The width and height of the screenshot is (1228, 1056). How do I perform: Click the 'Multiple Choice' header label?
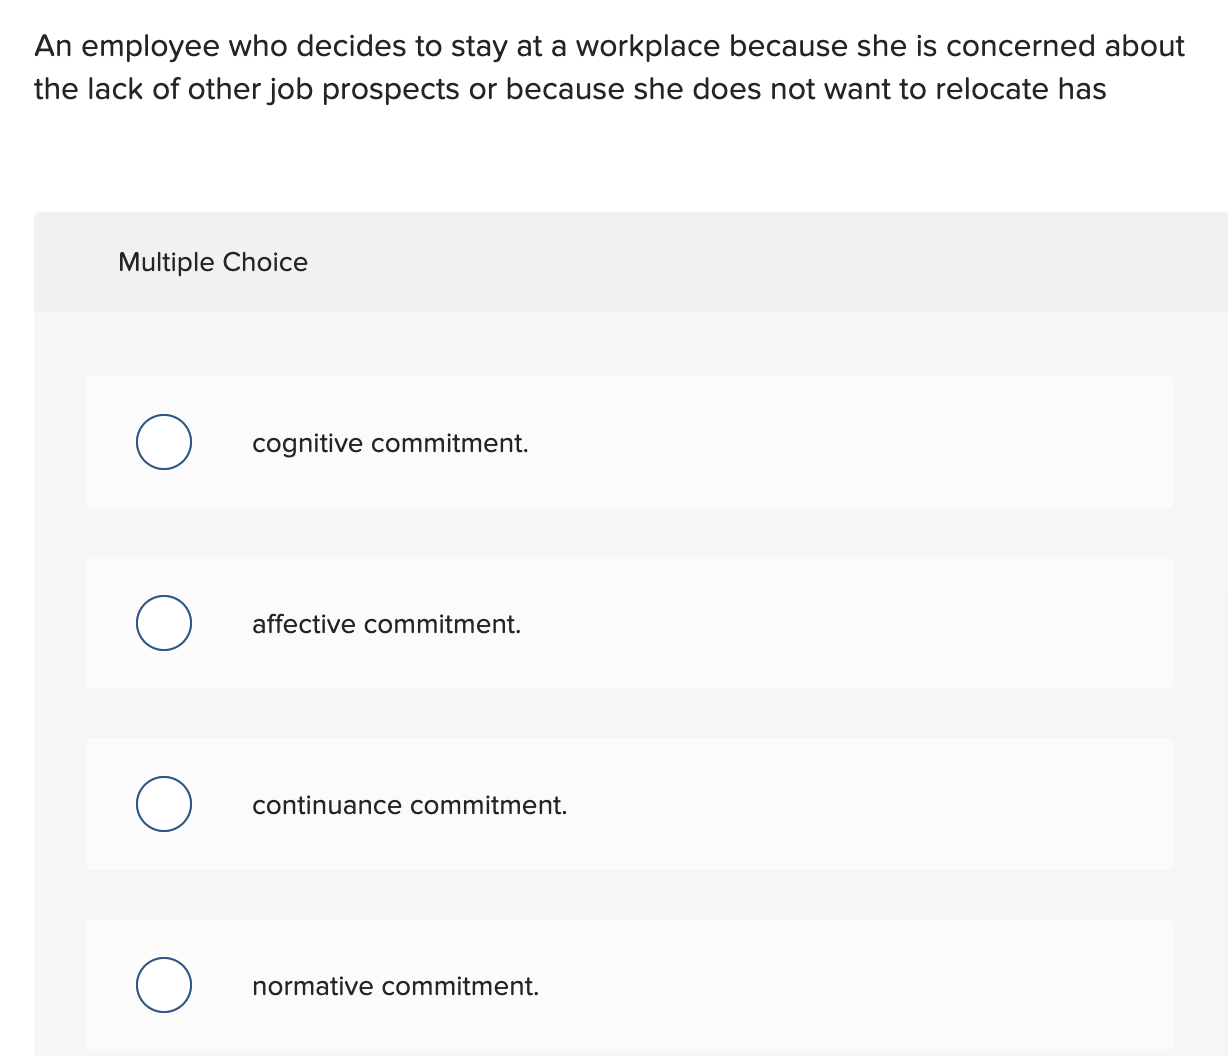(213, 262)
